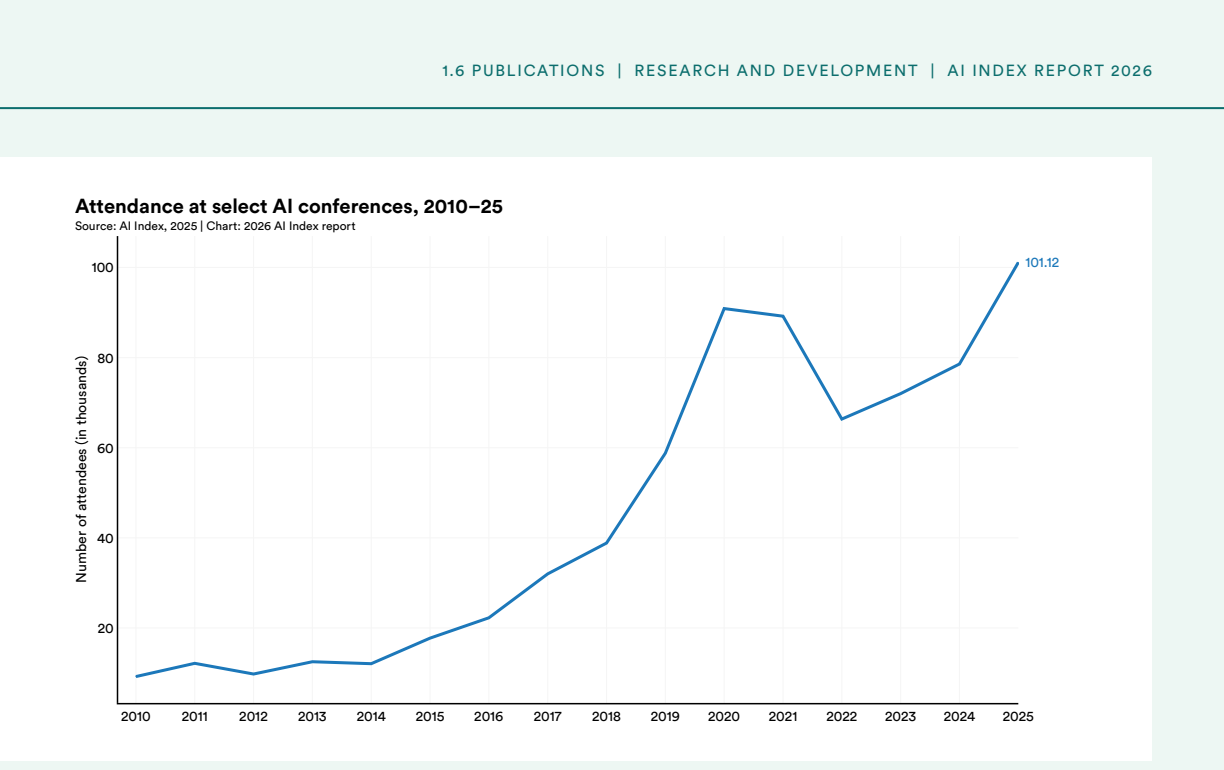1224x770 pixels.
Task: Click the y-axis tick value '60'
Action: (103, 448)
